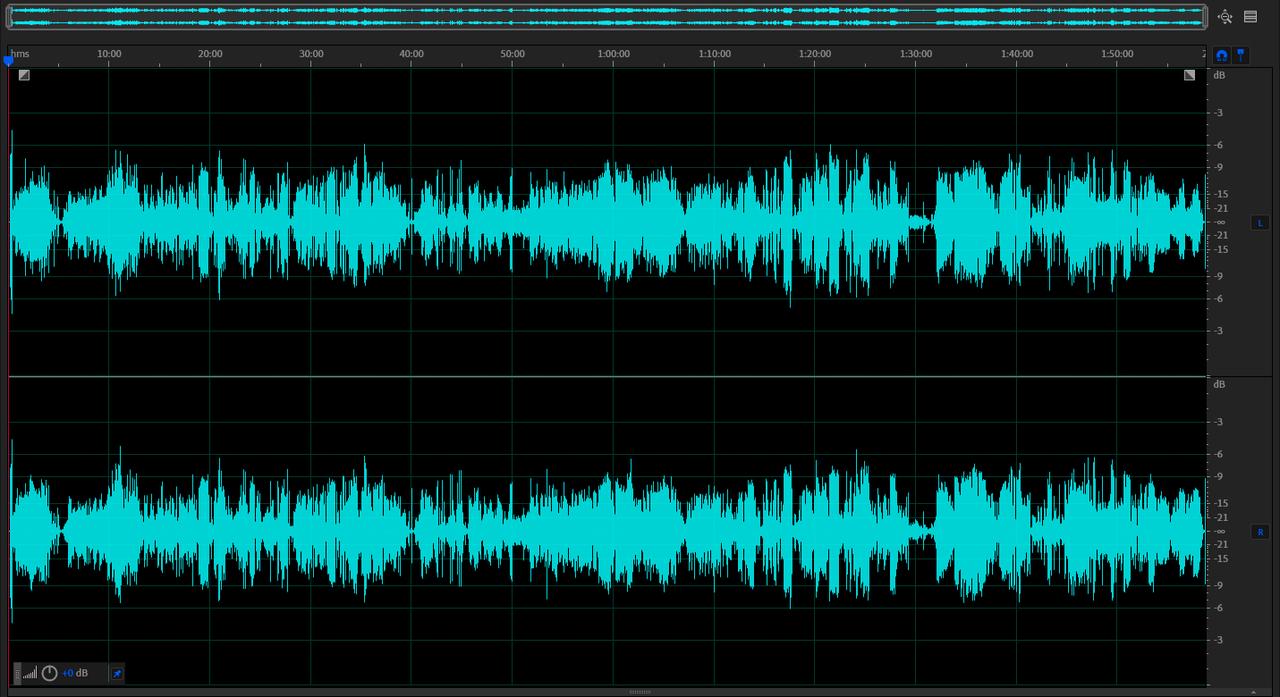This screenshot has height=697, width=1280.
Task: Click the 10:00 ruler time label
Action: [109, 54]
